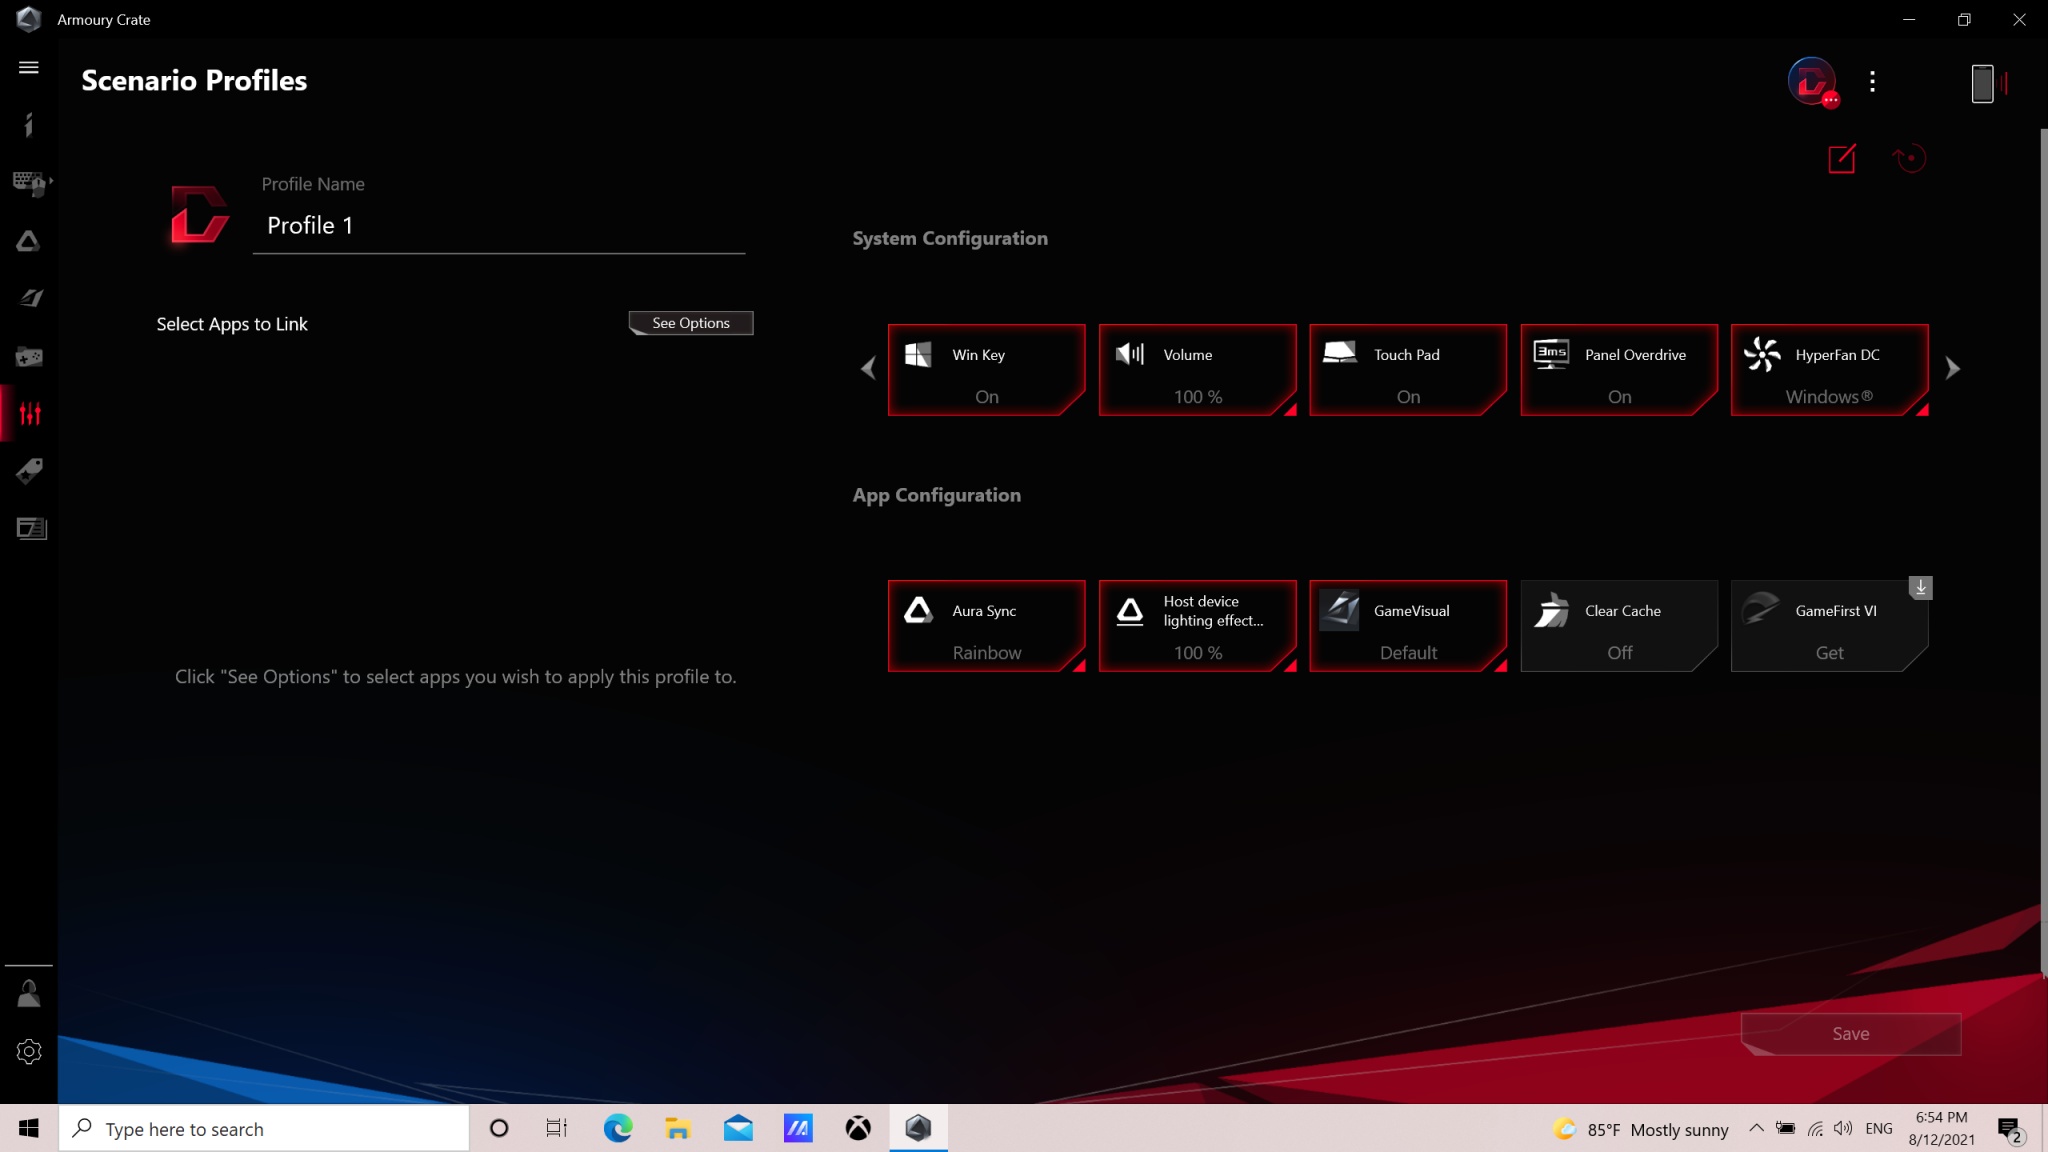Click the taskbar clock 6:54 PM

[x=1941, y=1129]
